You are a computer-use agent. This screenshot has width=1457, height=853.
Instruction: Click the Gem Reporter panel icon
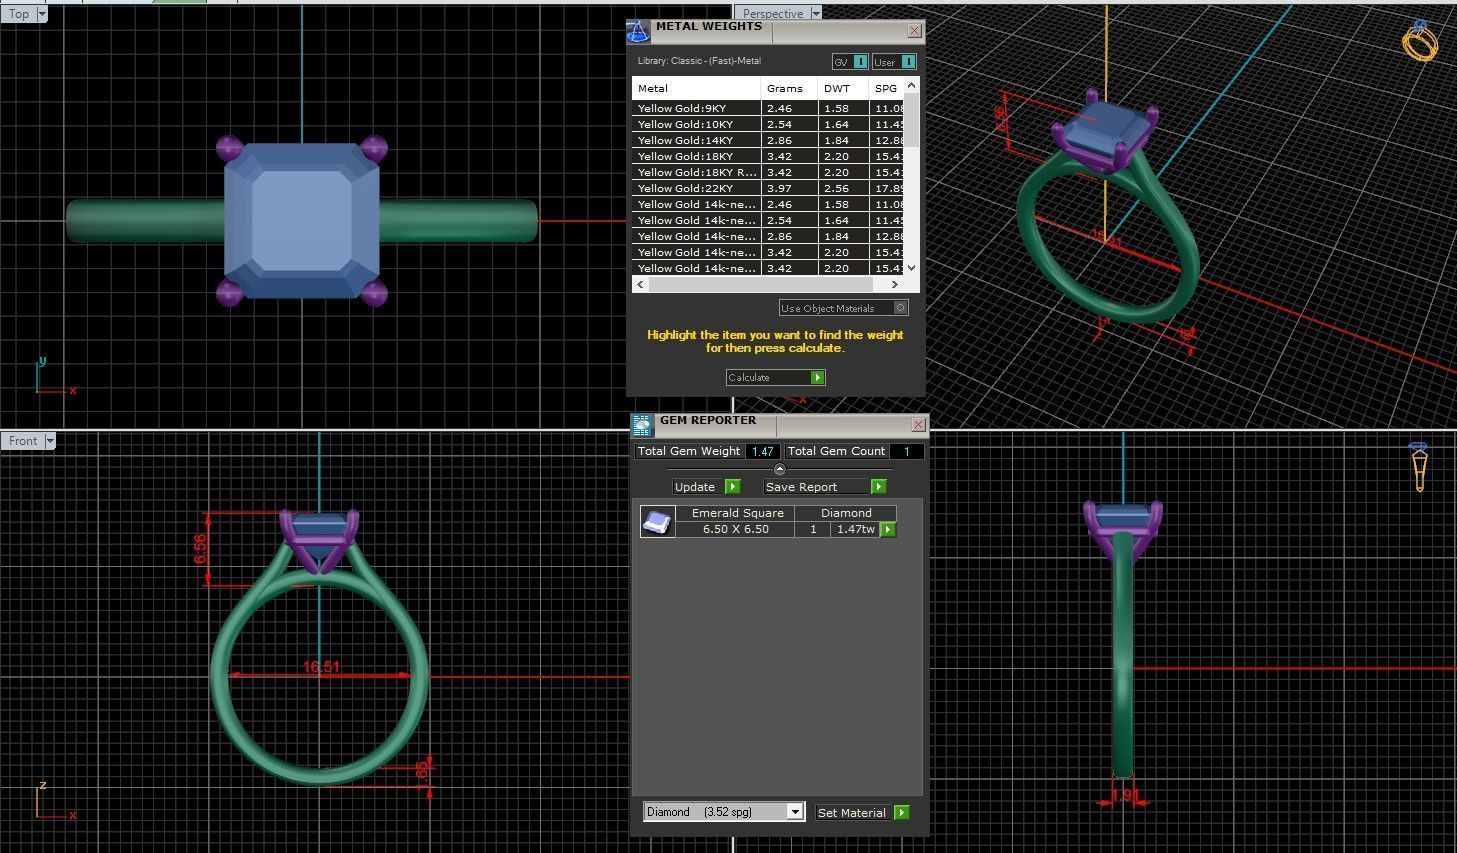tap(642, 425)
